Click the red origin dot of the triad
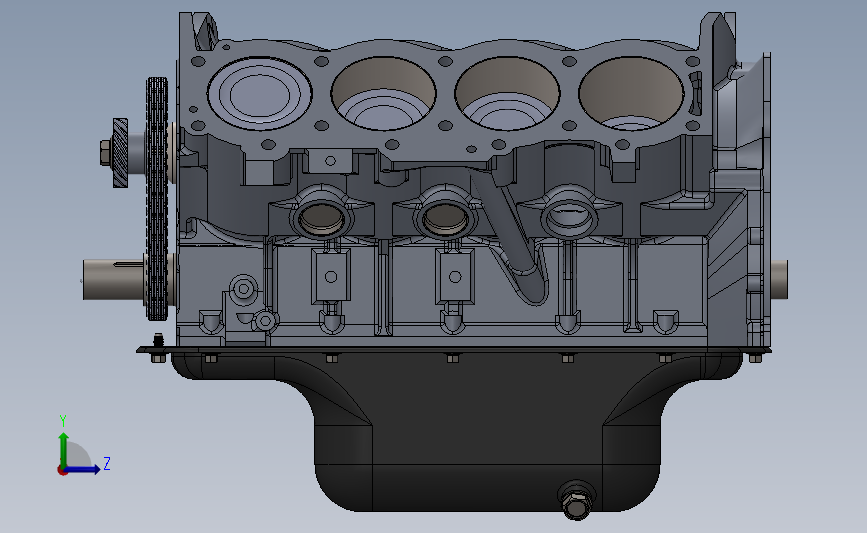The height and width of the screenshot is (533, 867). point(62,471)
